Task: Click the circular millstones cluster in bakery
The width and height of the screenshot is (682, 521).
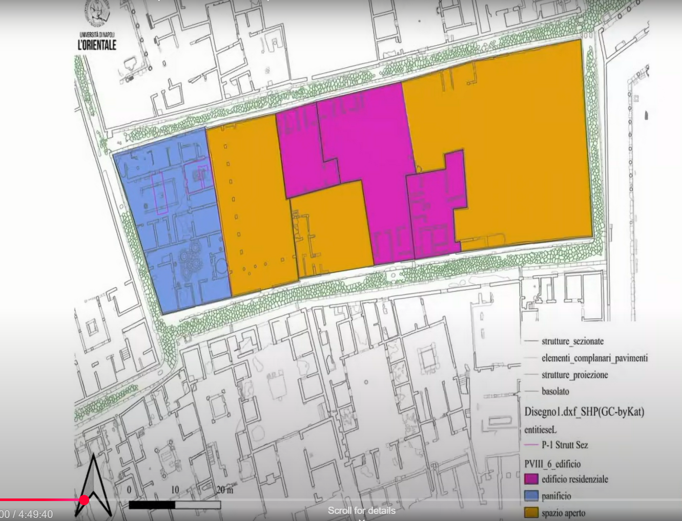Action: coord(191,260)
